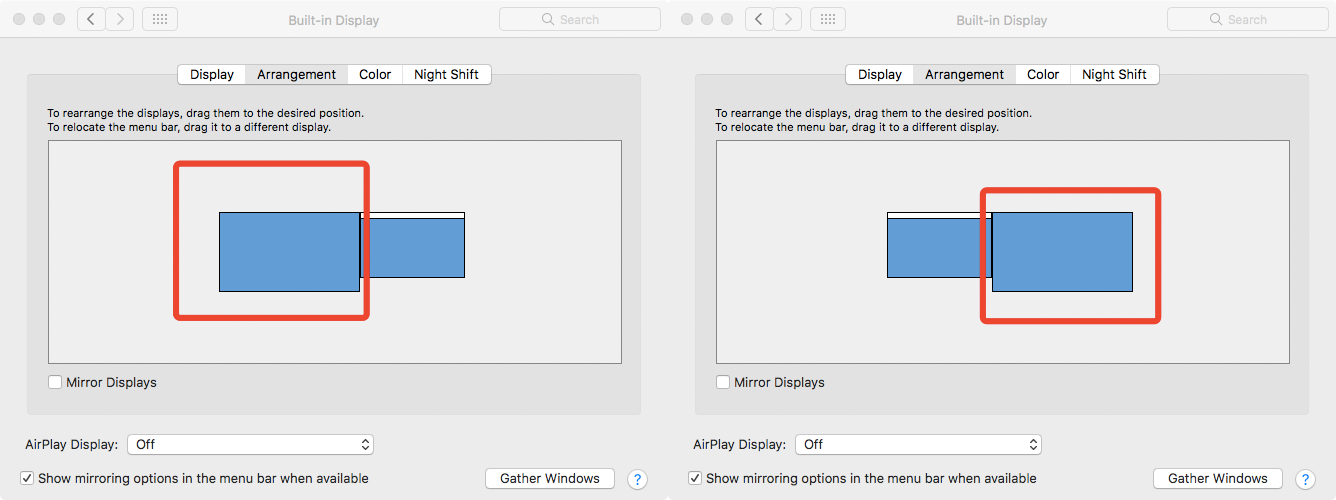Enable Mirror Displays in the right window

click(723, 382)
